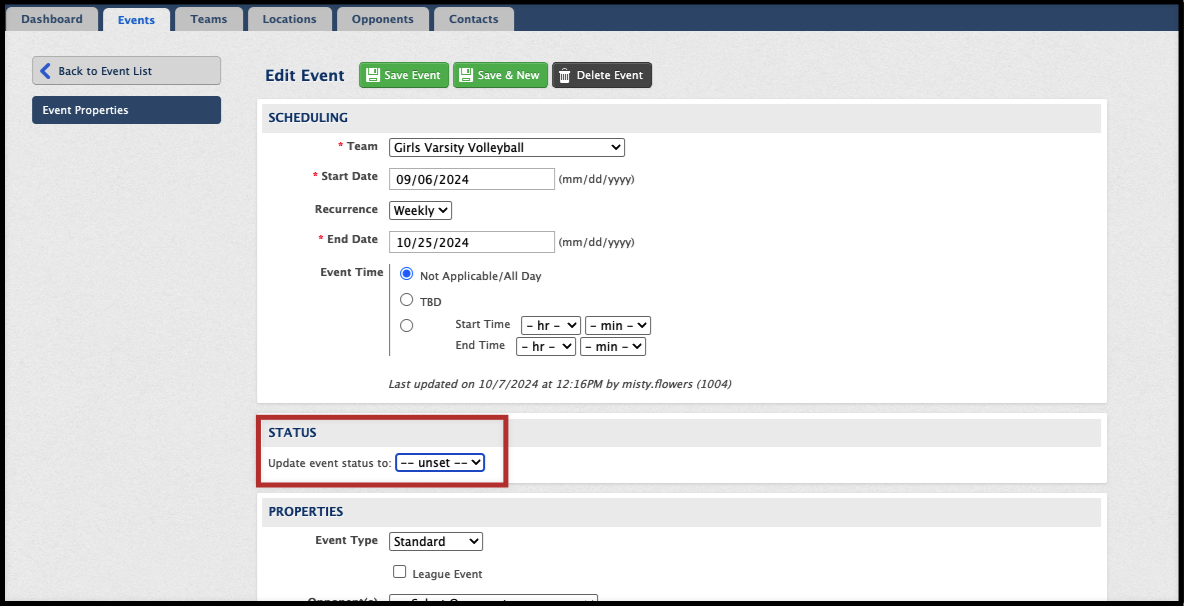Switch to the Locations tab
1184x606 pixels.
click(289, 19)
